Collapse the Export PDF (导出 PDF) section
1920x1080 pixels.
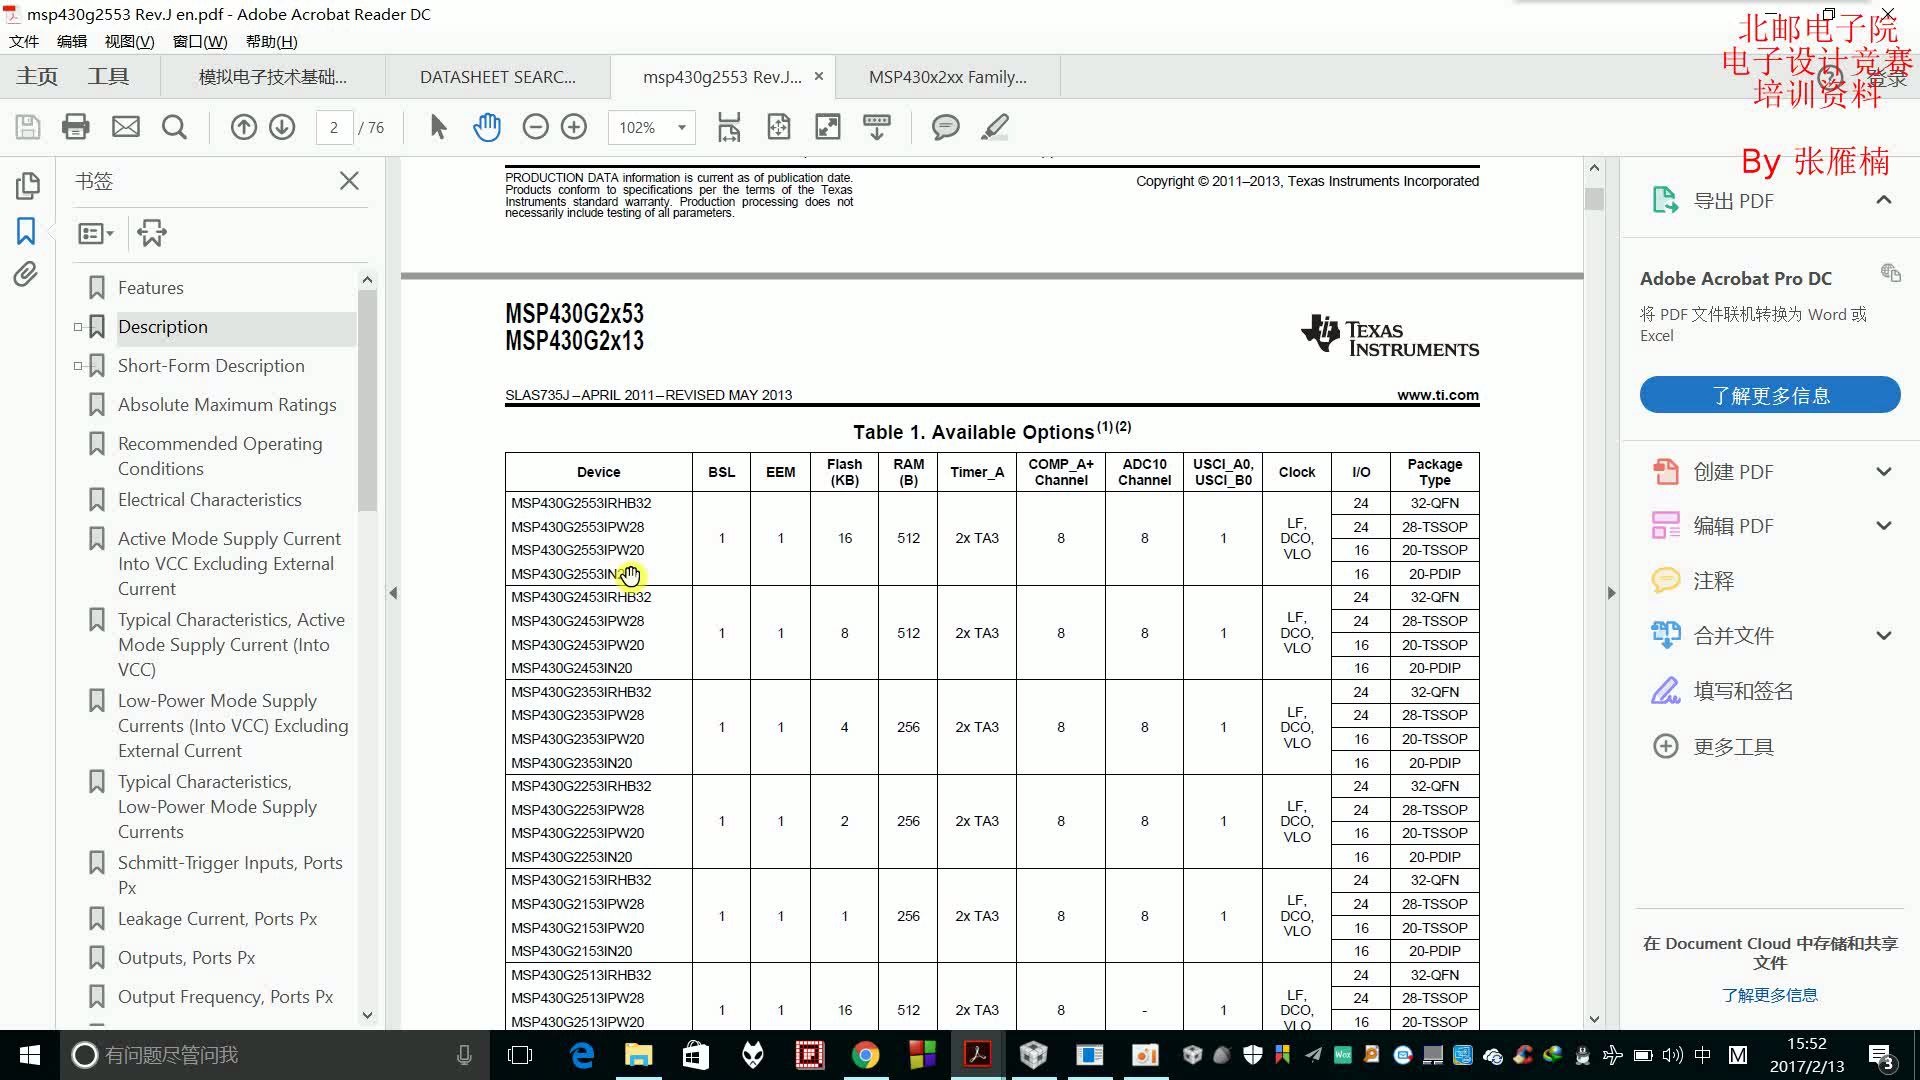[x=1884, y=200]
